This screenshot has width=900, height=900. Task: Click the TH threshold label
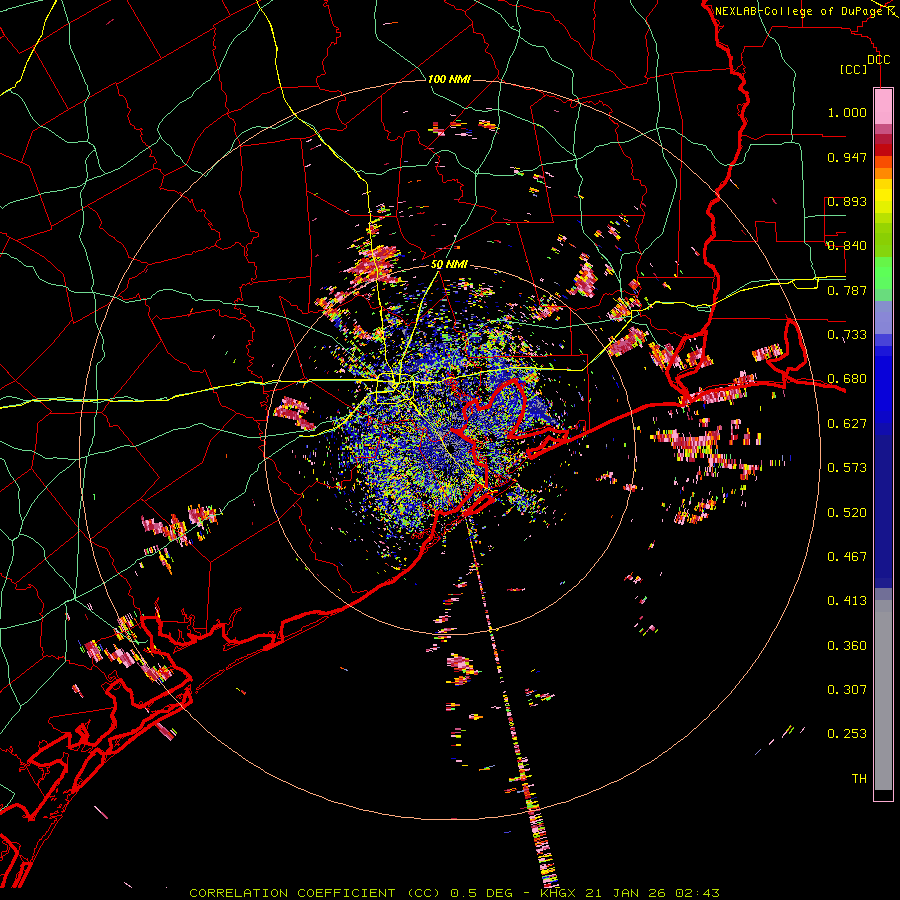pos(859,779)
